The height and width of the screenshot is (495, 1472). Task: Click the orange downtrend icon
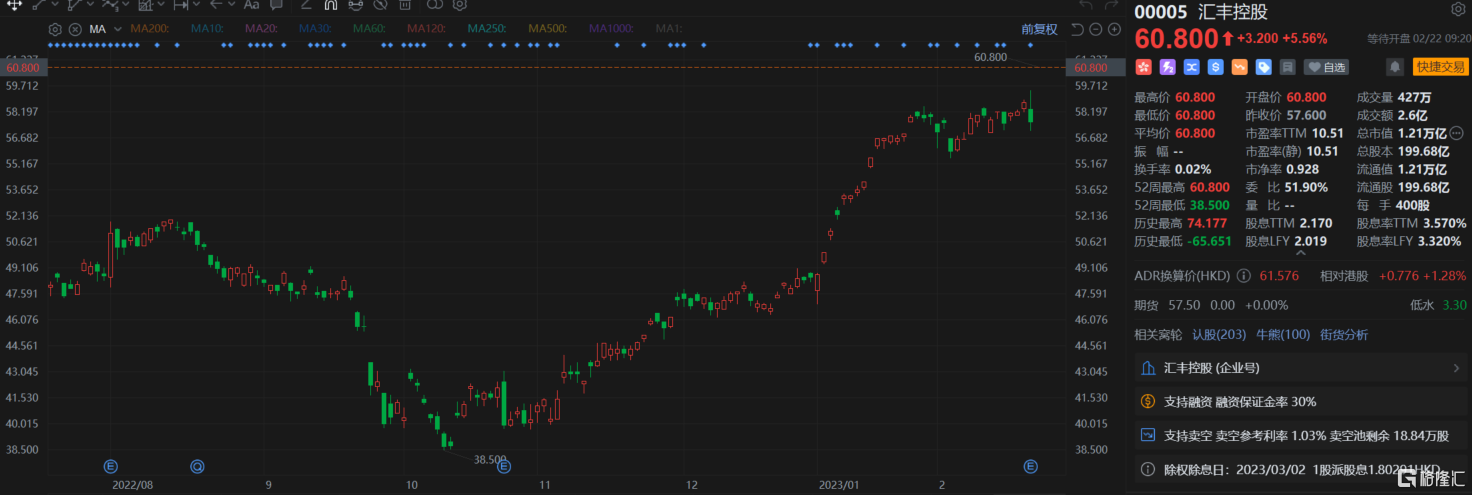1239,67
